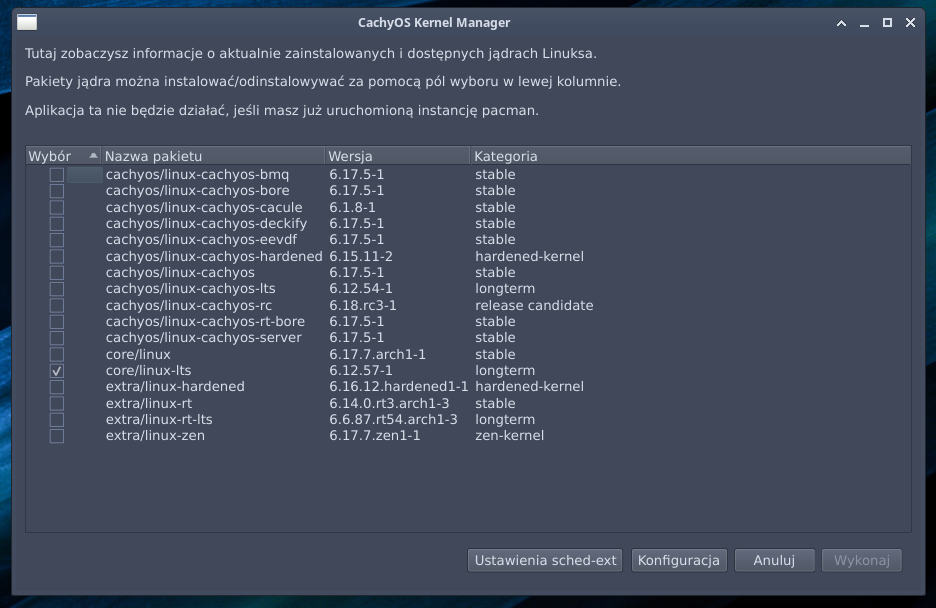Check the cachyos/linux-cachyos-server box

click(x=57, y=338)
